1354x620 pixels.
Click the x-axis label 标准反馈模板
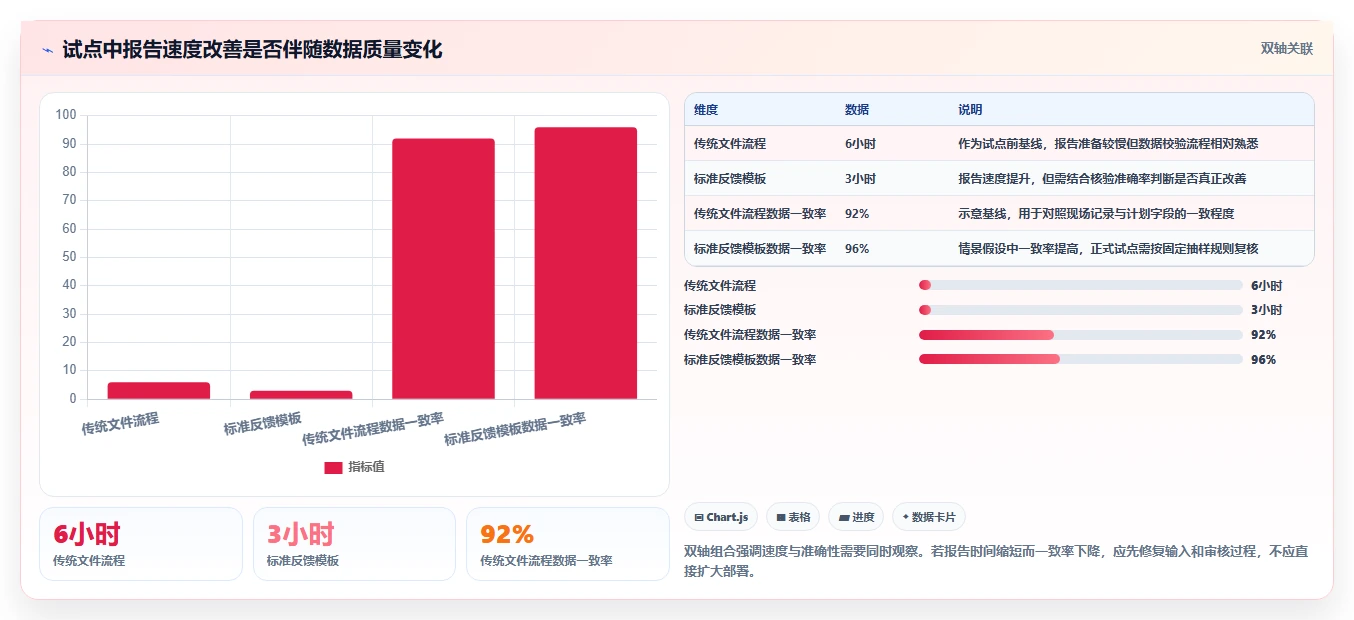point(263,423)
